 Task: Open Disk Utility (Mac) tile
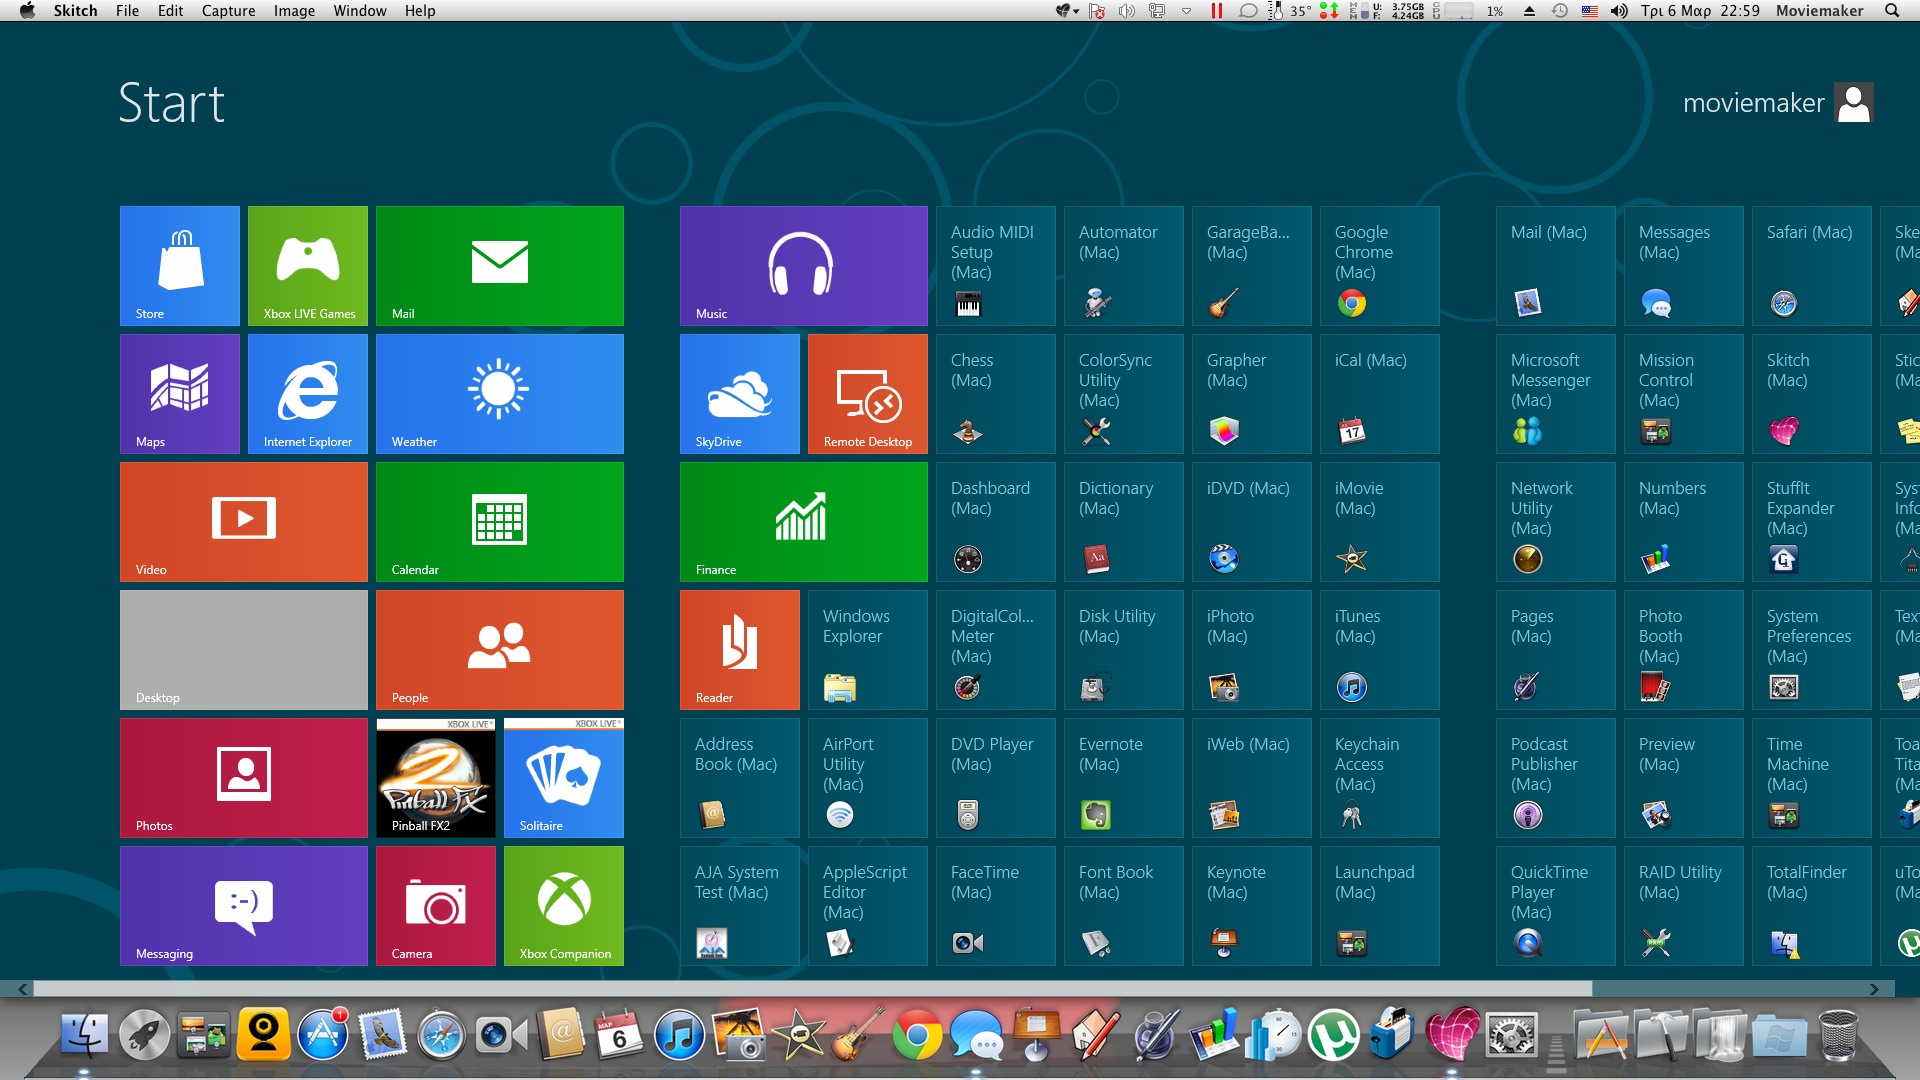click(1124, 650)
